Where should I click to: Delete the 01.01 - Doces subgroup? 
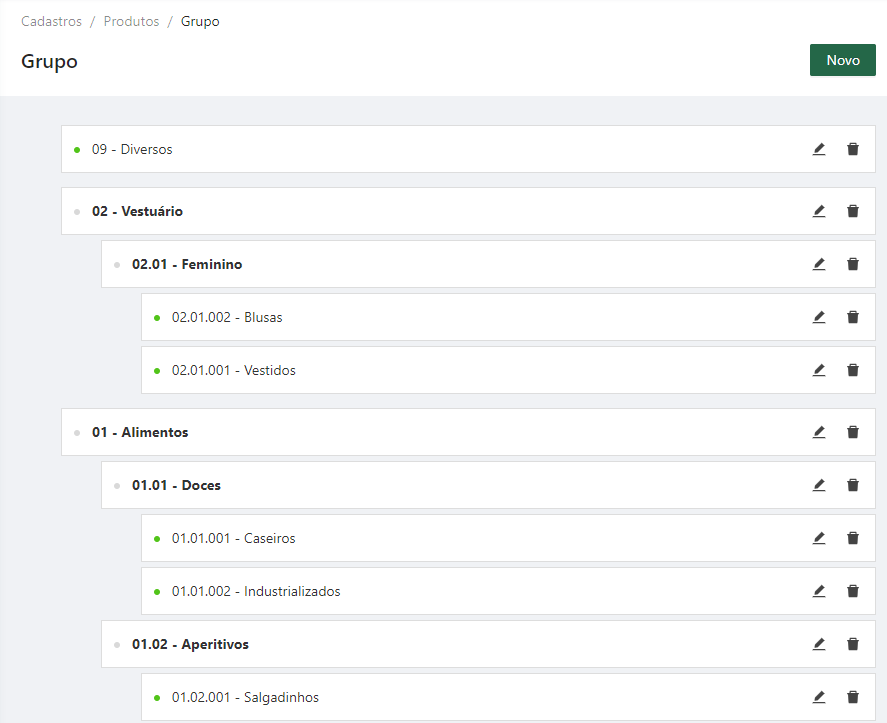(852, 485)
